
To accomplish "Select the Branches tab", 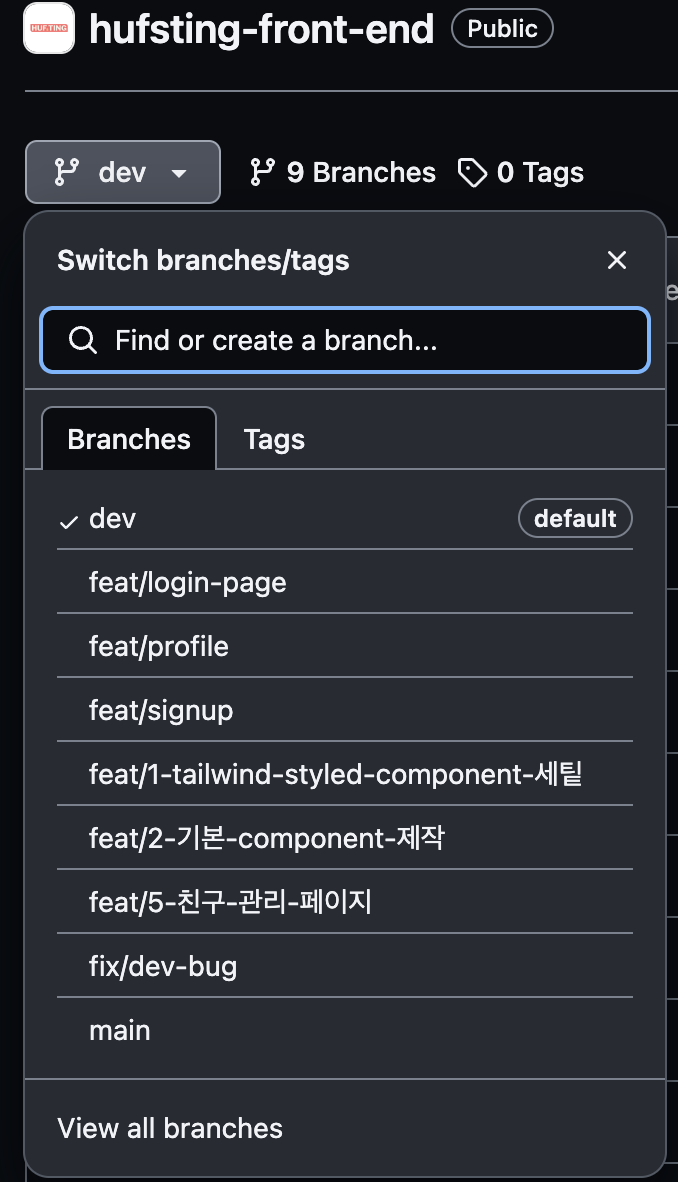I will point(128,438).
